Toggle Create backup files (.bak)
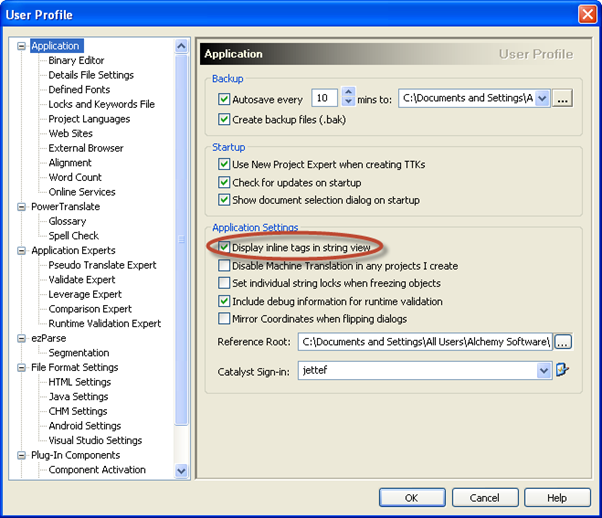This screenshot has height=518, width=602. click(224, 119)
